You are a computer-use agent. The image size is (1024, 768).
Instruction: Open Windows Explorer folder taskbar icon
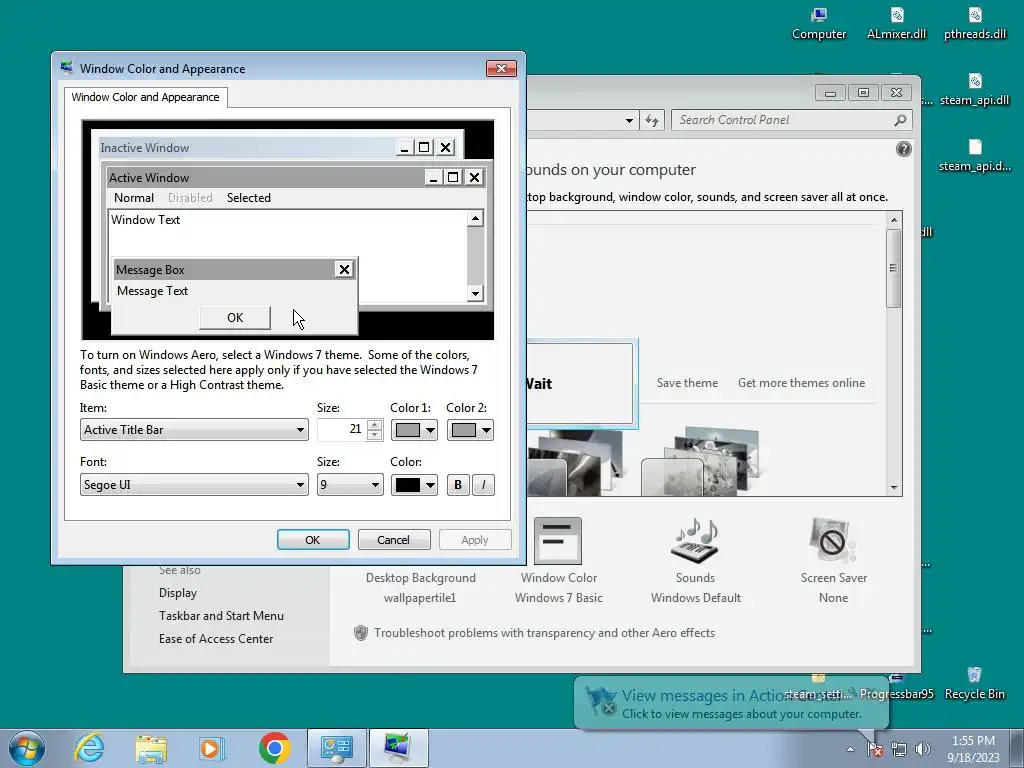pyautogui.click(x=151, y=748)
